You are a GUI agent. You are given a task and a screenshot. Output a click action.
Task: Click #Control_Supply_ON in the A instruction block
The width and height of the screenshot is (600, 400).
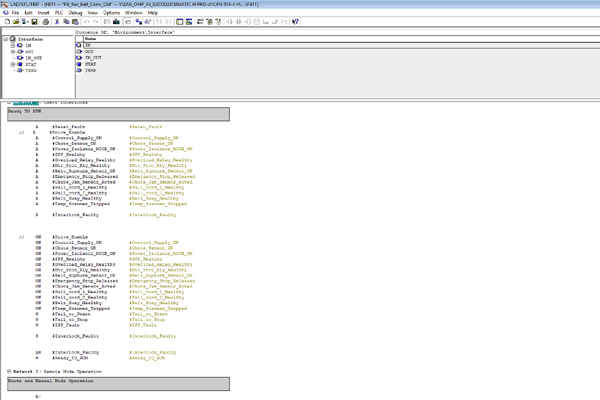[77, 138]
